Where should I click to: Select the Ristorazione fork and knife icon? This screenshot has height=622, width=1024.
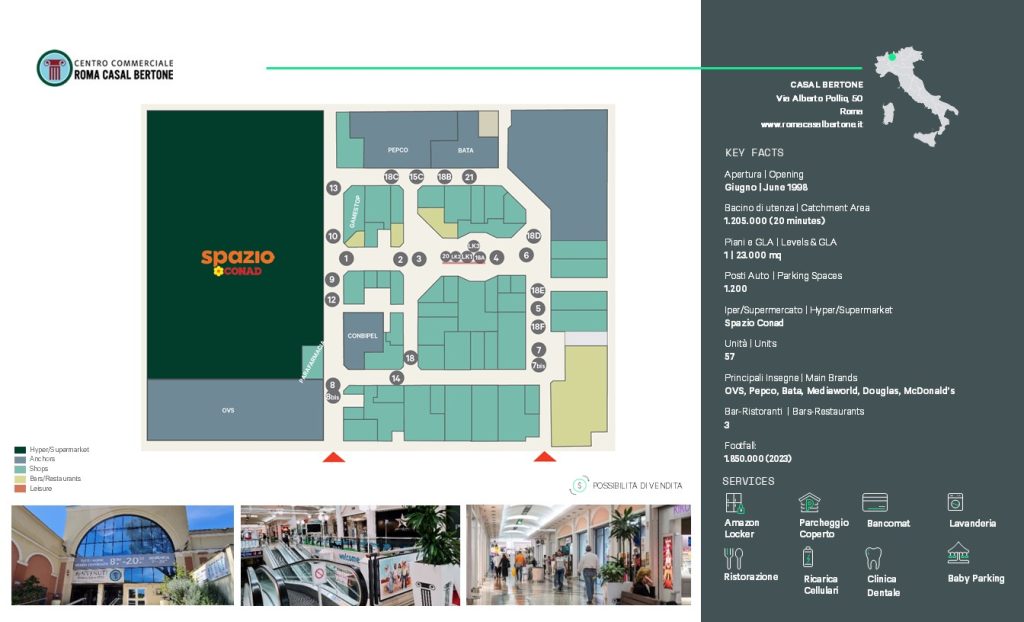pyautogui.click(x=734, y=557)
